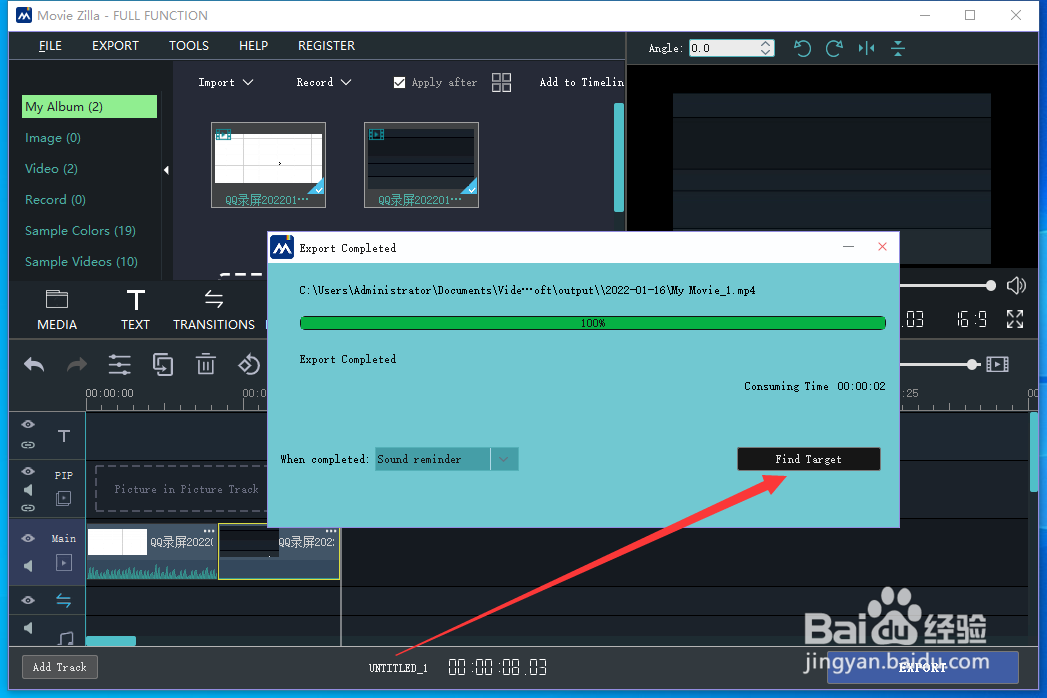Click the rotate clip tool icon
Screen dimensions: 1047x698
[x=249, y=365]
